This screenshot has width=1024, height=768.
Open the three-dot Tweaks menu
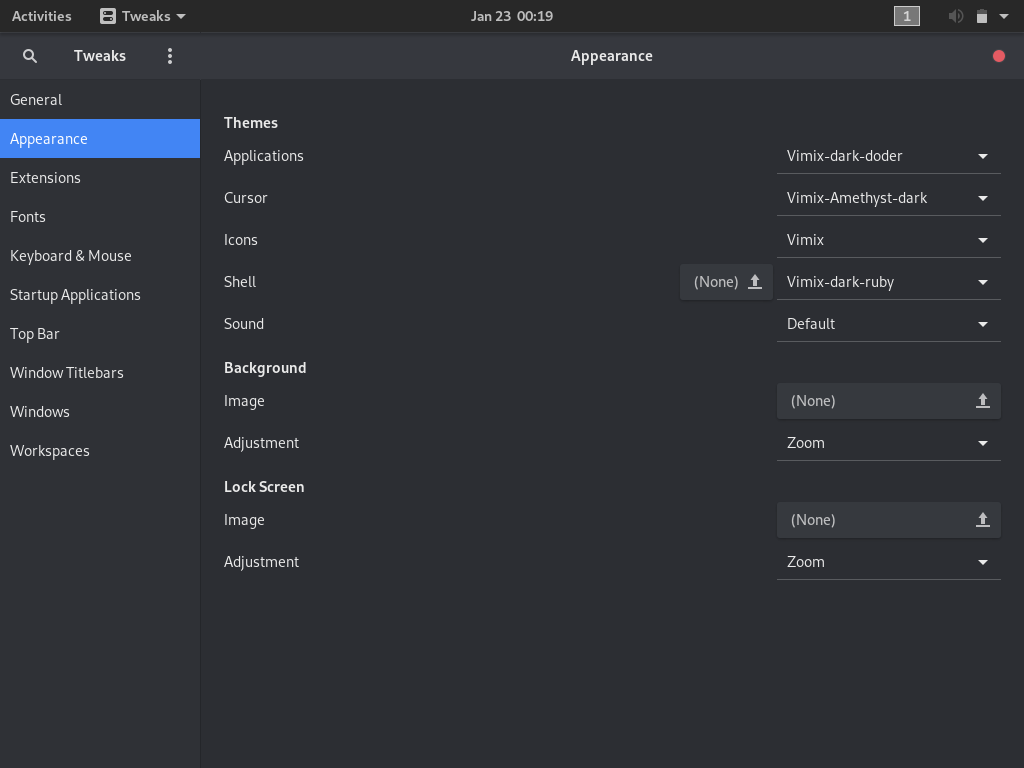point(170,56)
